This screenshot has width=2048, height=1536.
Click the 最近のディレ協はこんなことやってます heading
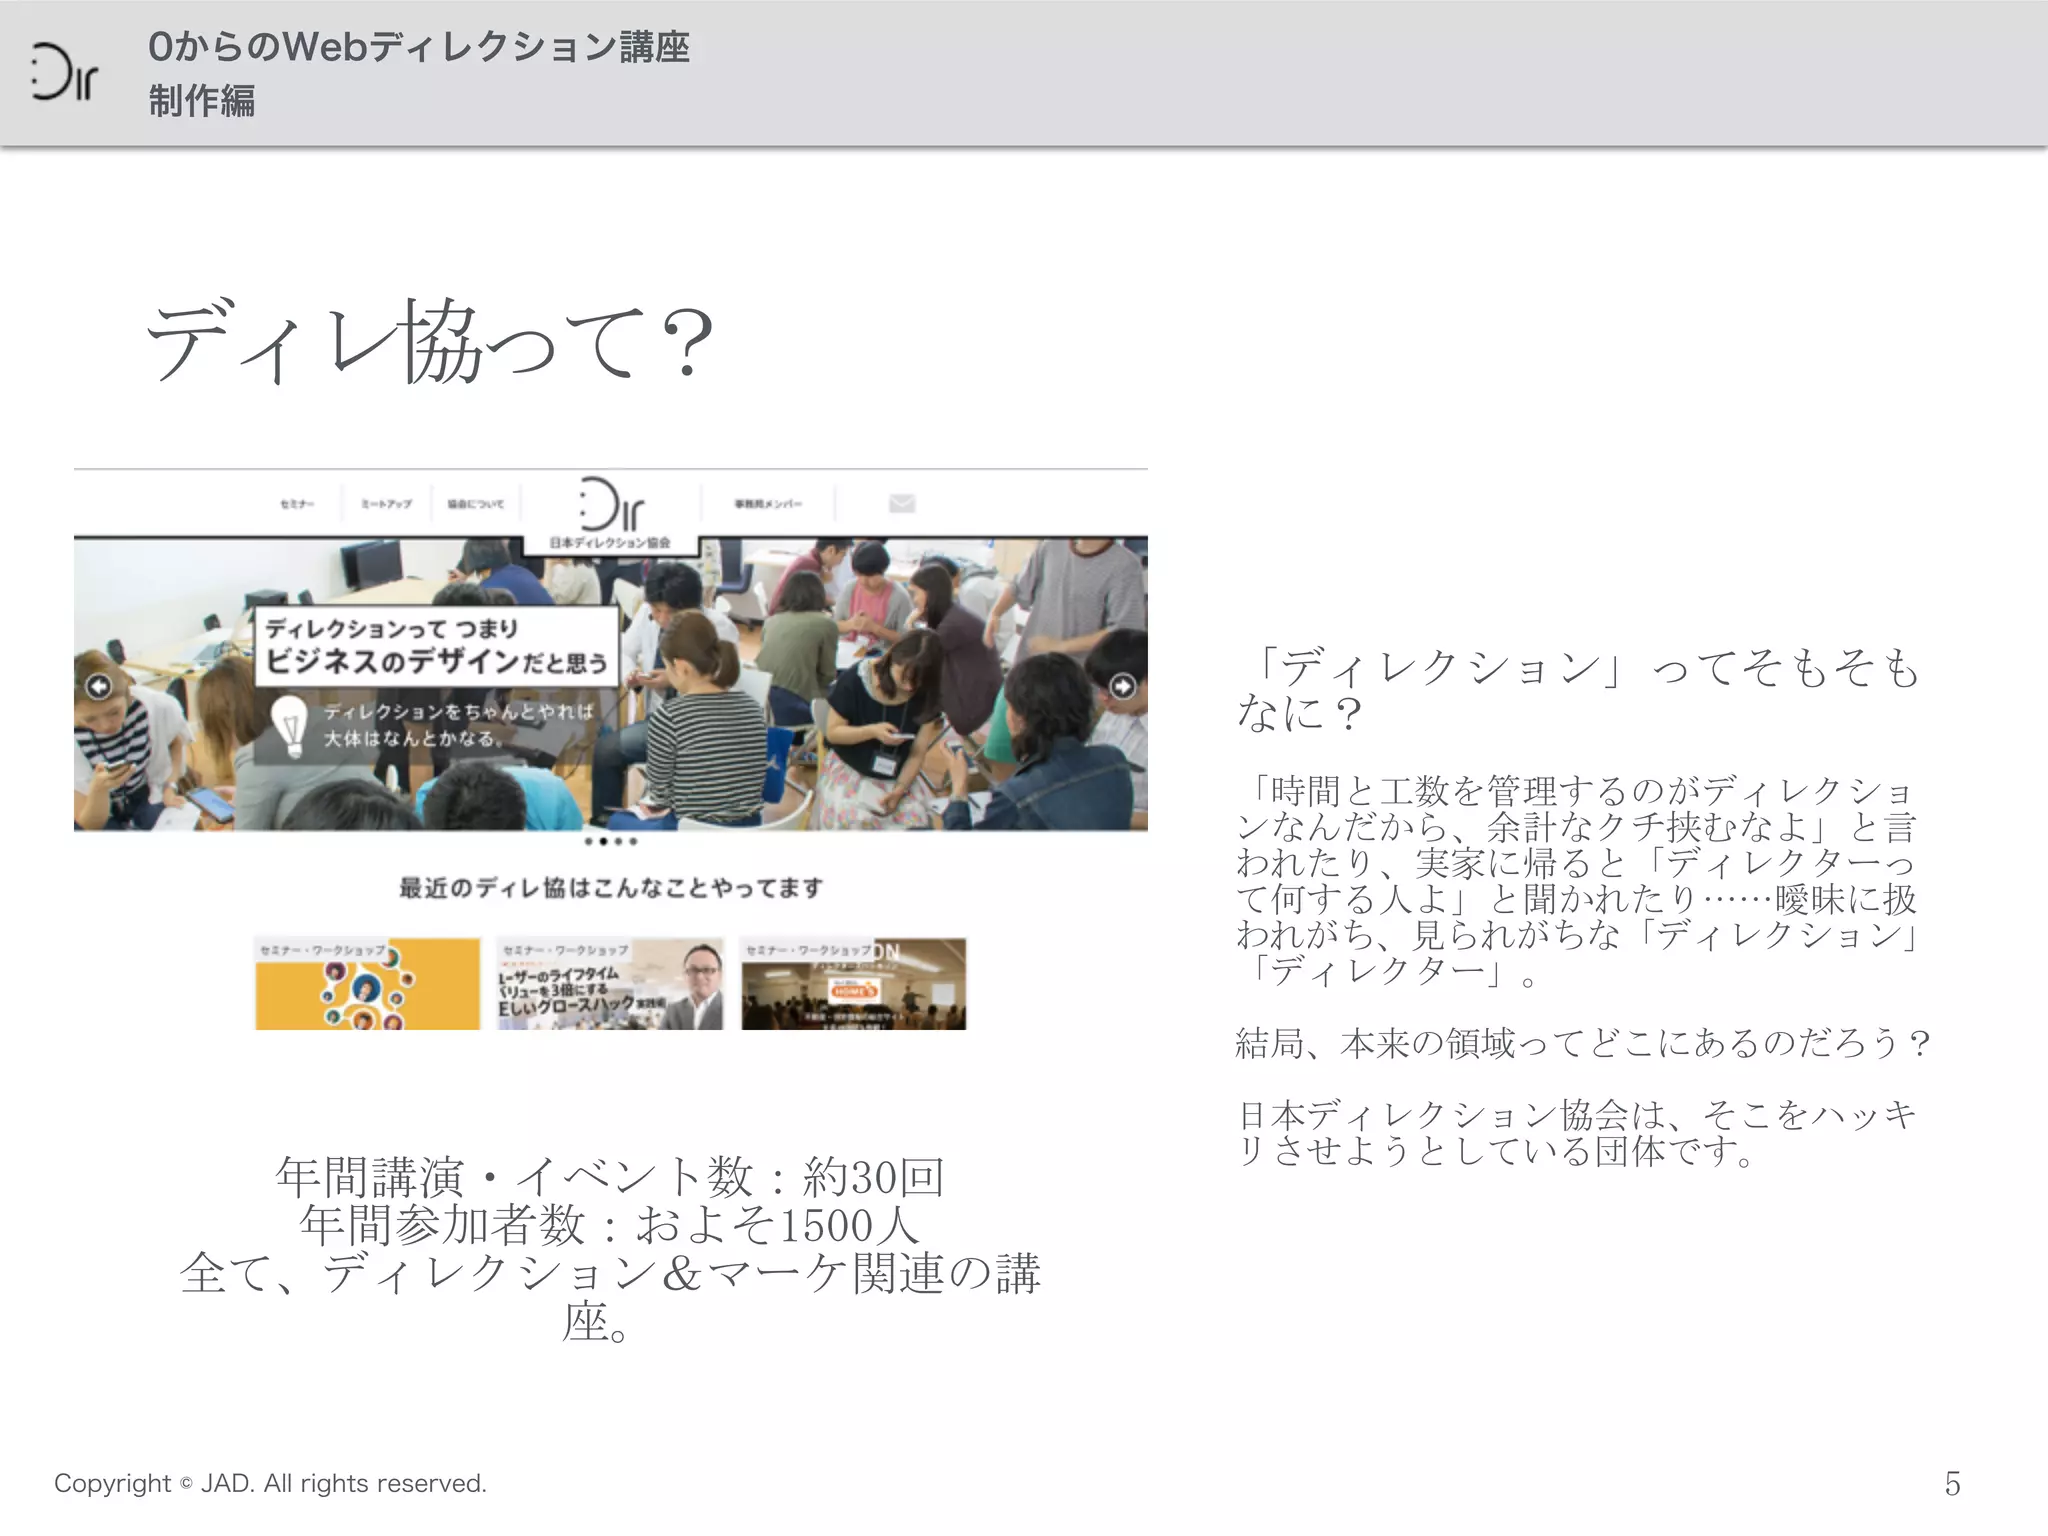pos(611,888)
